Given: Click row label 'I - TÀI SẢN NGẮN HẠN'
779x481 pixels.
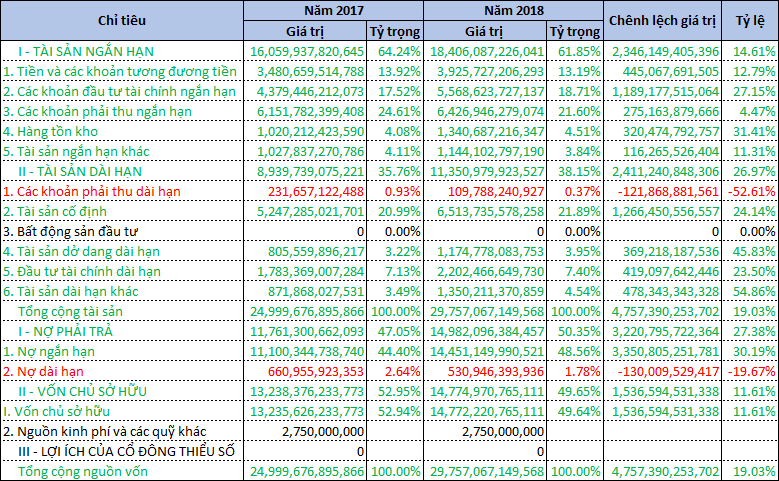Looking at the screenshot, I should click(x=86, y=51).
